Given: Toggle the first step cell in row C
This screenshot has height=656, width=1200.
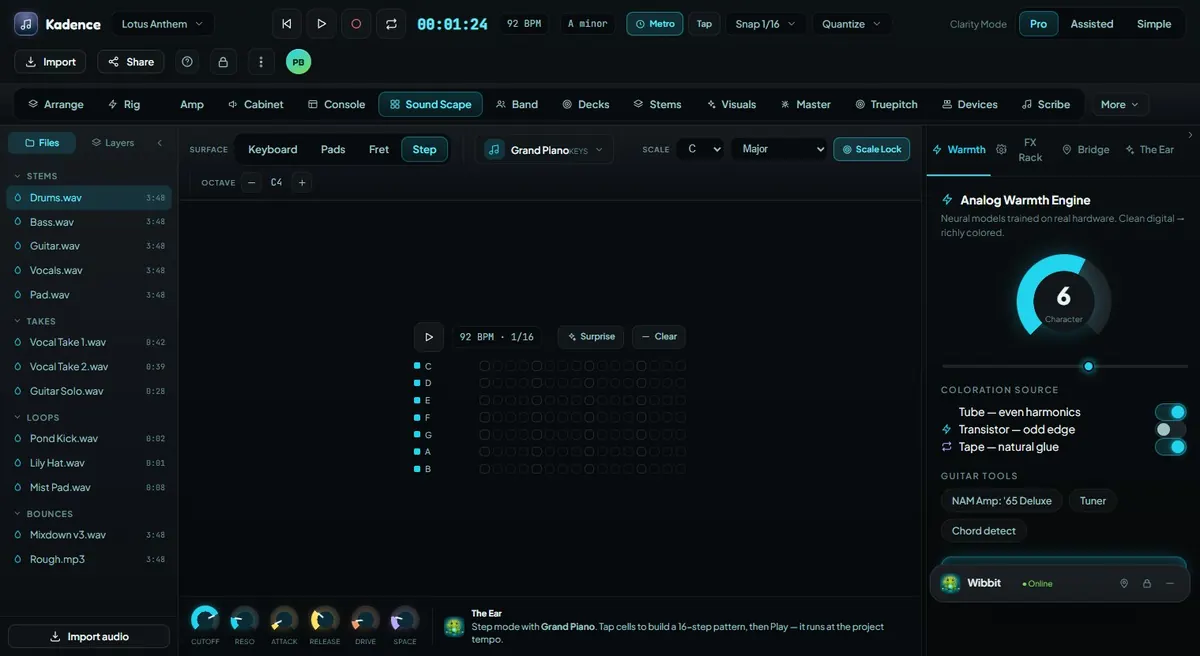Looking at the screenshot, I should click(485, 366).
